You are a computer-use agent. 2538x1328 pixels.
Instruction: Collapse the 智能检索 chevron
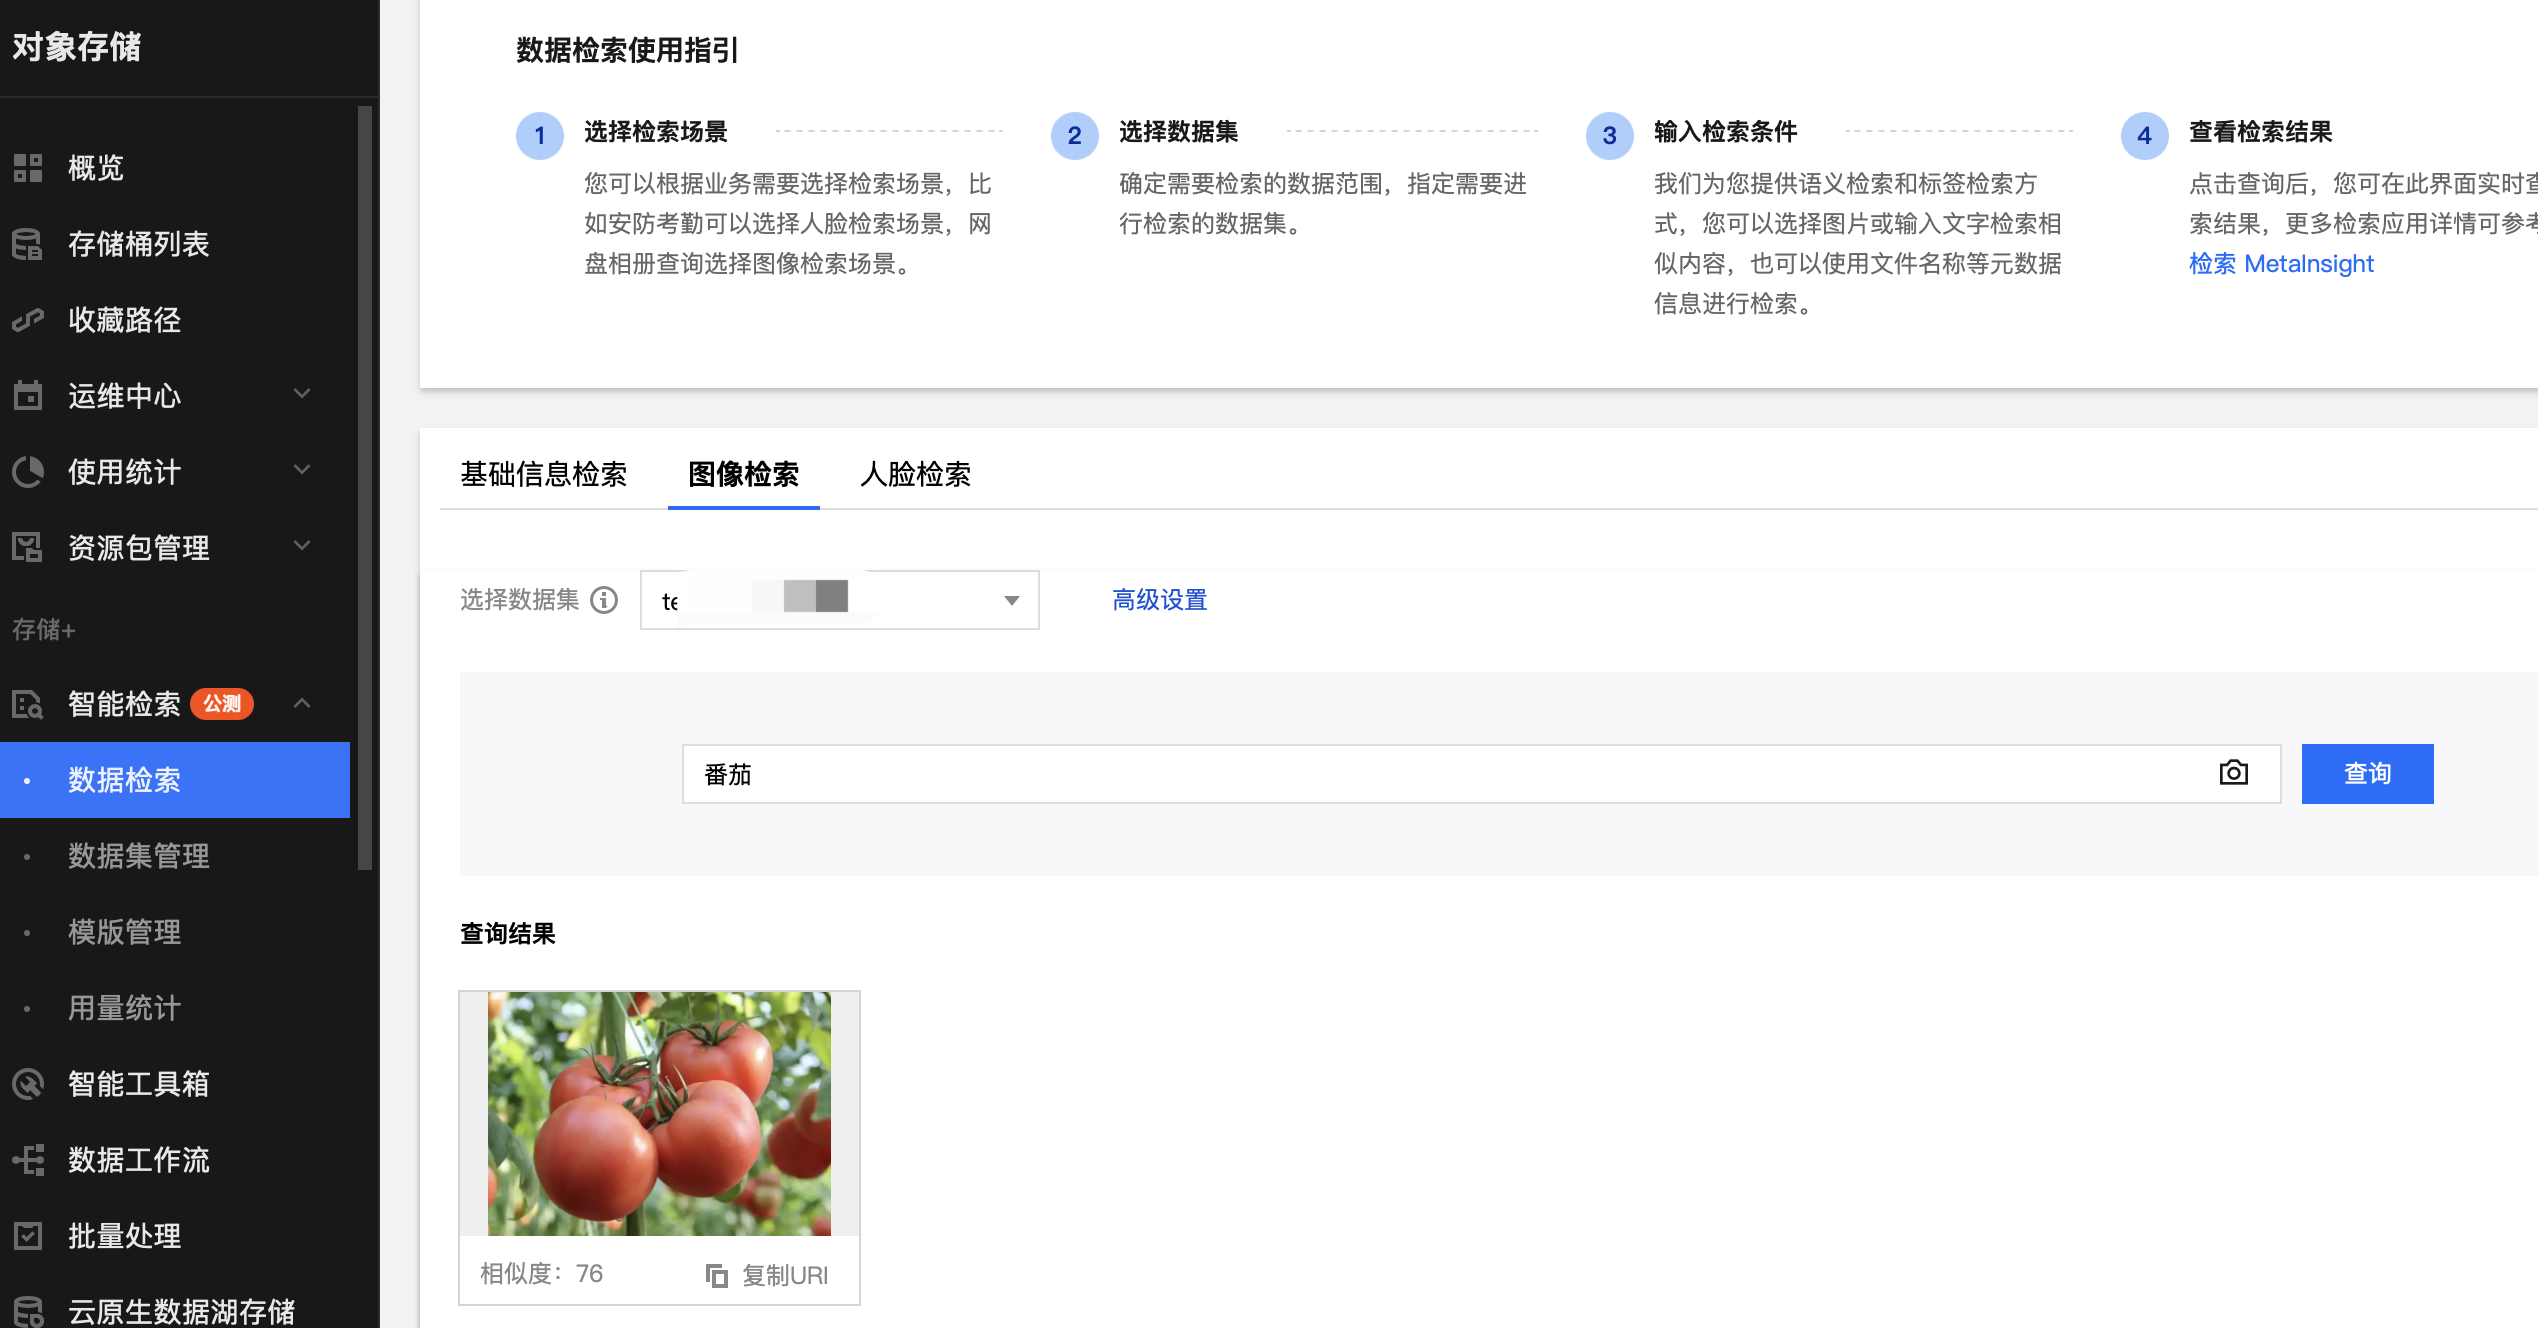pyautogui.click(x=302, y=704)
